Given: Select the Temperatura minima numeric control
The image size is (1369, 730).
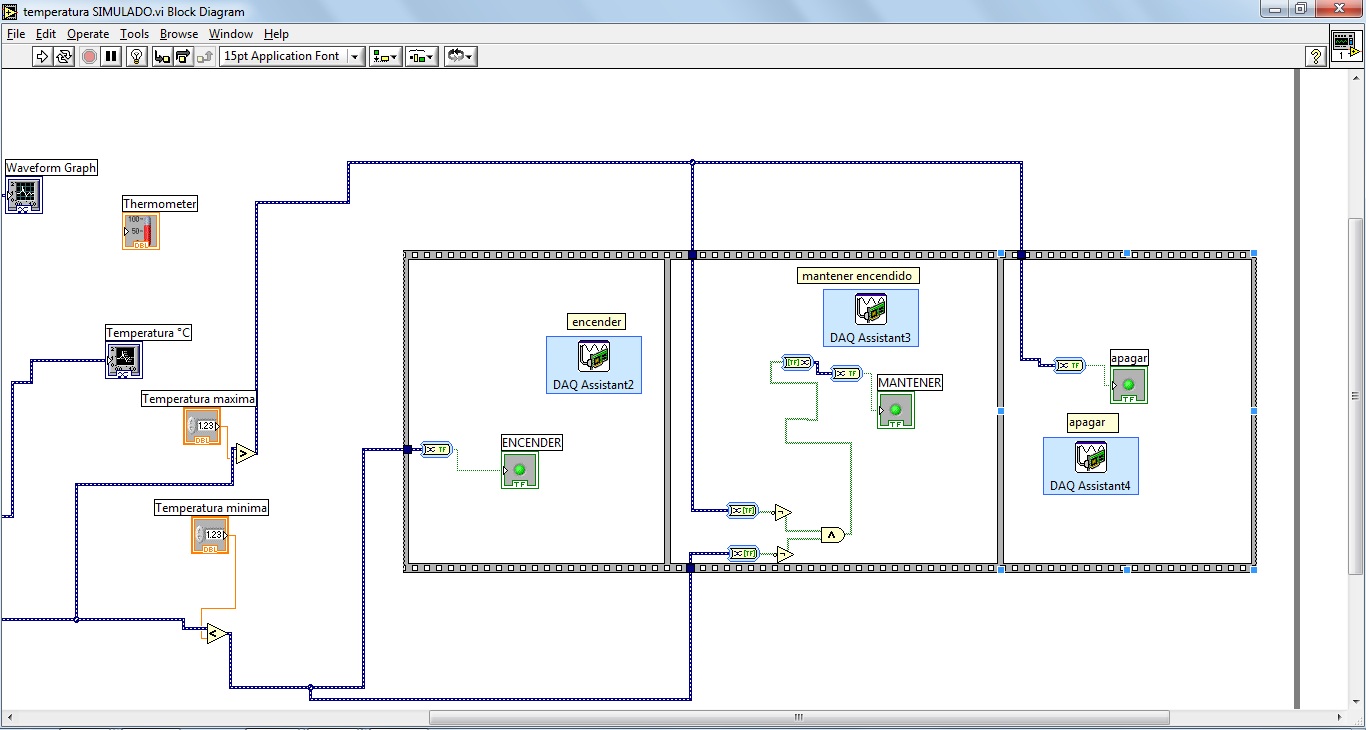Looking at the screenshot, I should pos(210,535).
